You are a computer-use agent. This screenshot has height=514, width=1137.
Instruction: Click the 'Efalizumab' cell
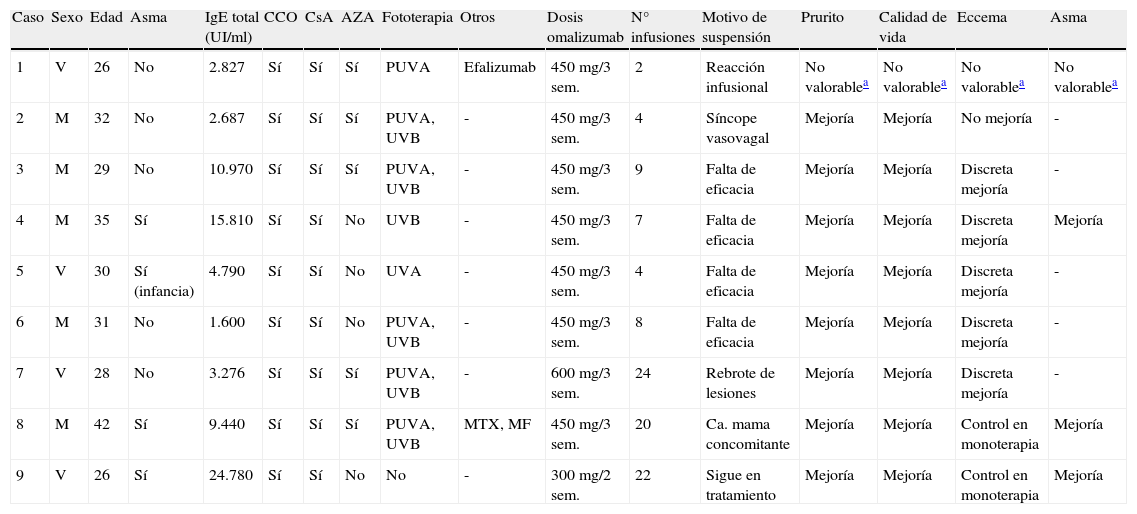[x=500, y=68]
